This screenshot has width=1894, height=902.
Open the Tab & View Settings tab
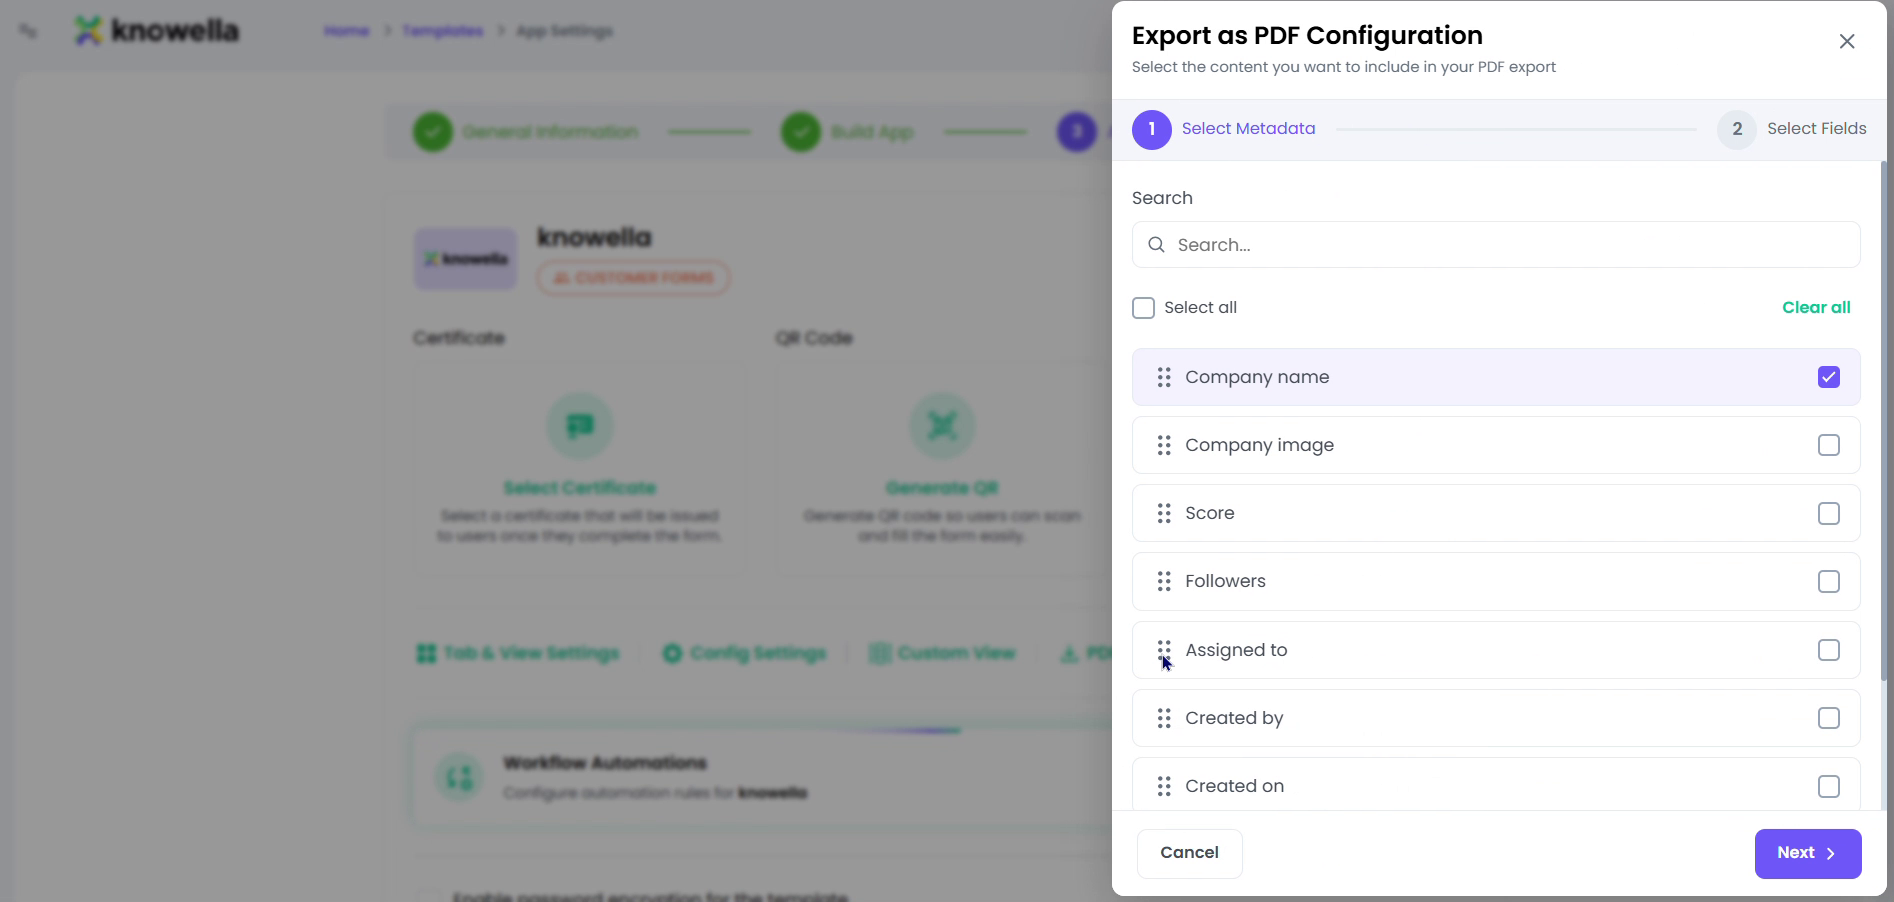point(518,653)
